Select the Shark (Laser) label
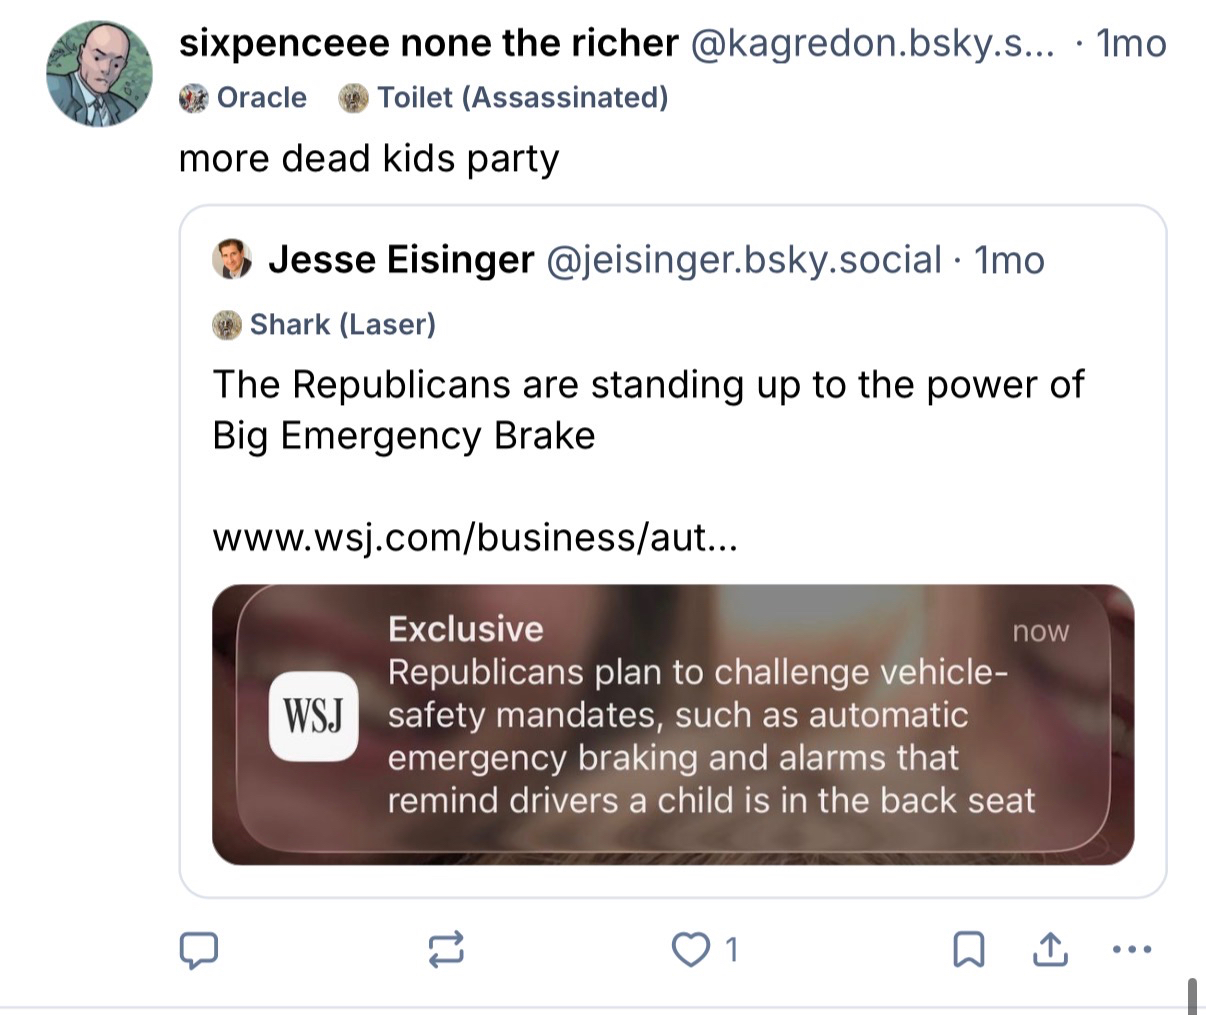The width and height of the screenshot is (1206, 1015). (325, 324)
